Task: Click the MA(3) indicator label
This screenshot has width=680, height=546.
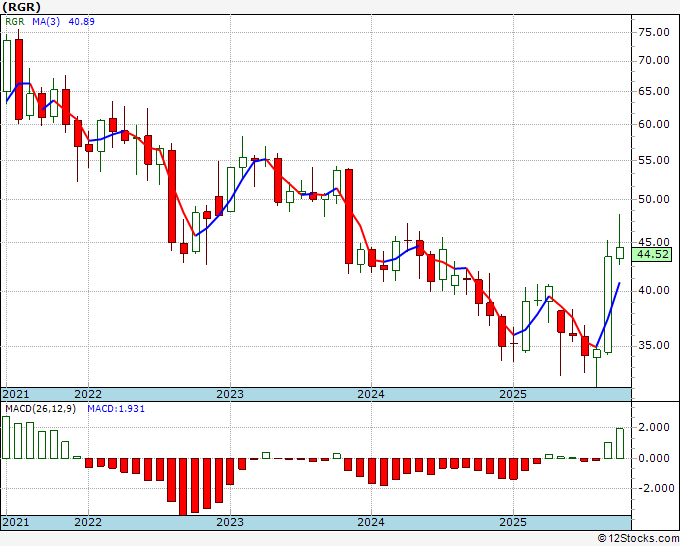Action: pos(46,22)
